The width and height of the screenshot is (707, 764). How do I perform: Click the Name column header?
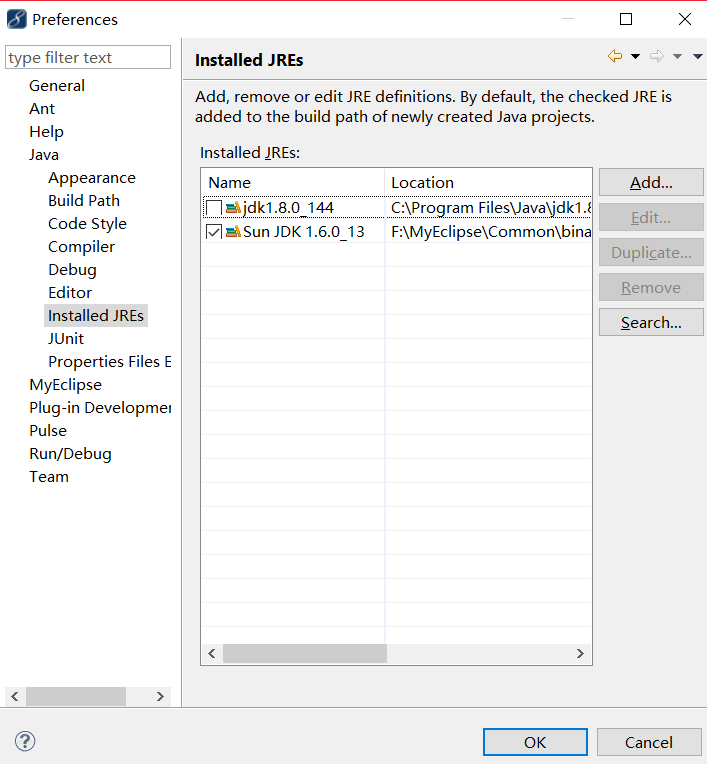[x=293, y=183]
